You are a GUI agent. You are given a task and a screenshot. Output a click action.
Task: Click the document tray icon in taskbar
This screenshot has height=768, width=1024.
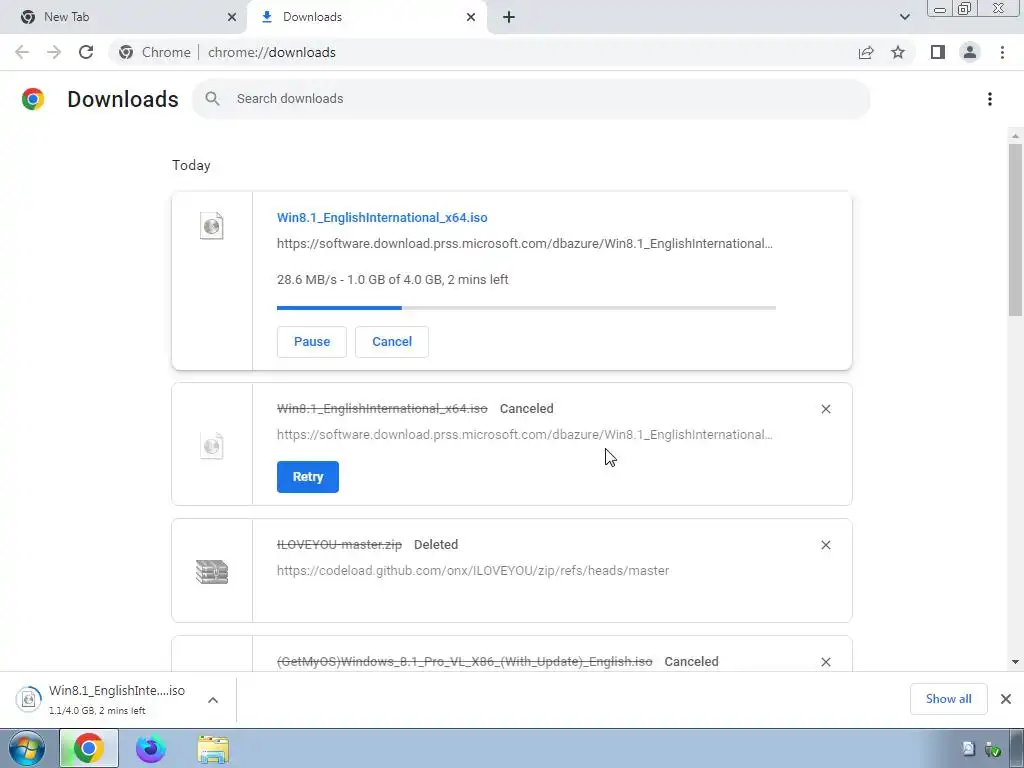click(x=968, y=748)
